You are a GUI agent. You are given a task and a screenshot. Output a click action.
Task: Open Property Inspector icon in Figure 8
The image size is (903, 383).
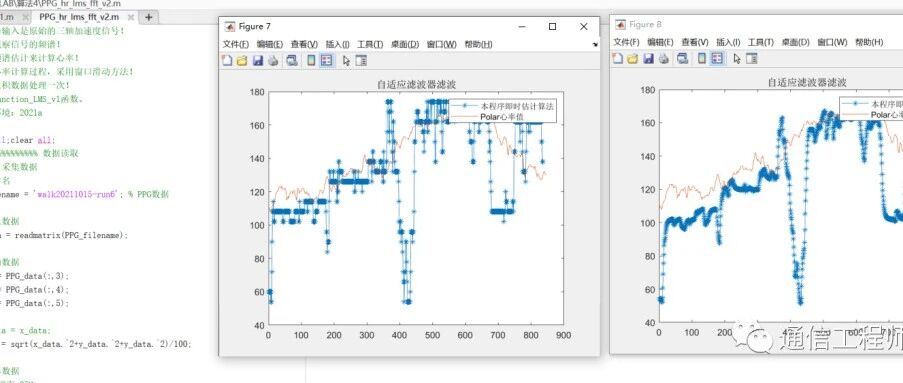752,58
